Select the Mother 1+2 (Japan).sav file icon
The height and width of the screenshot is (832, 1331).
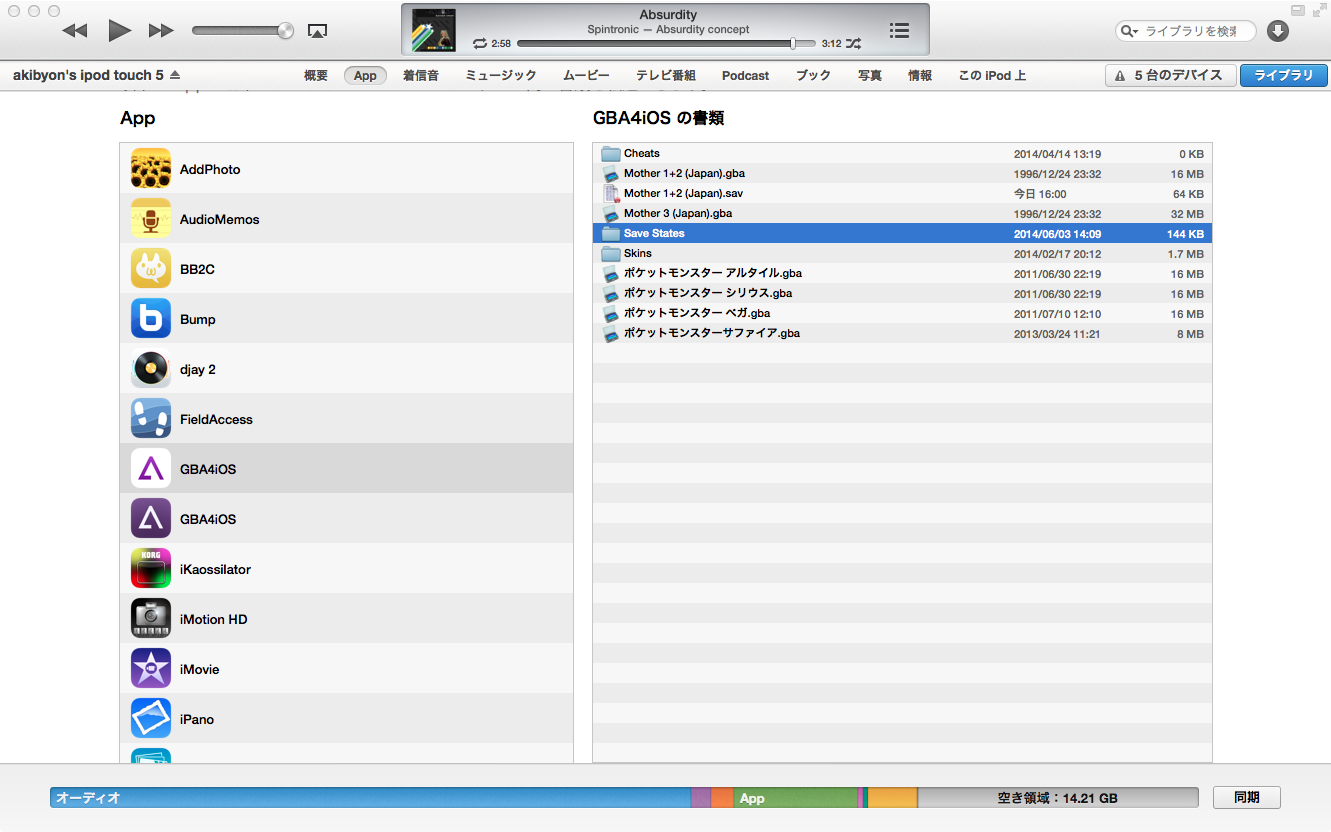[x=611, y=193]
